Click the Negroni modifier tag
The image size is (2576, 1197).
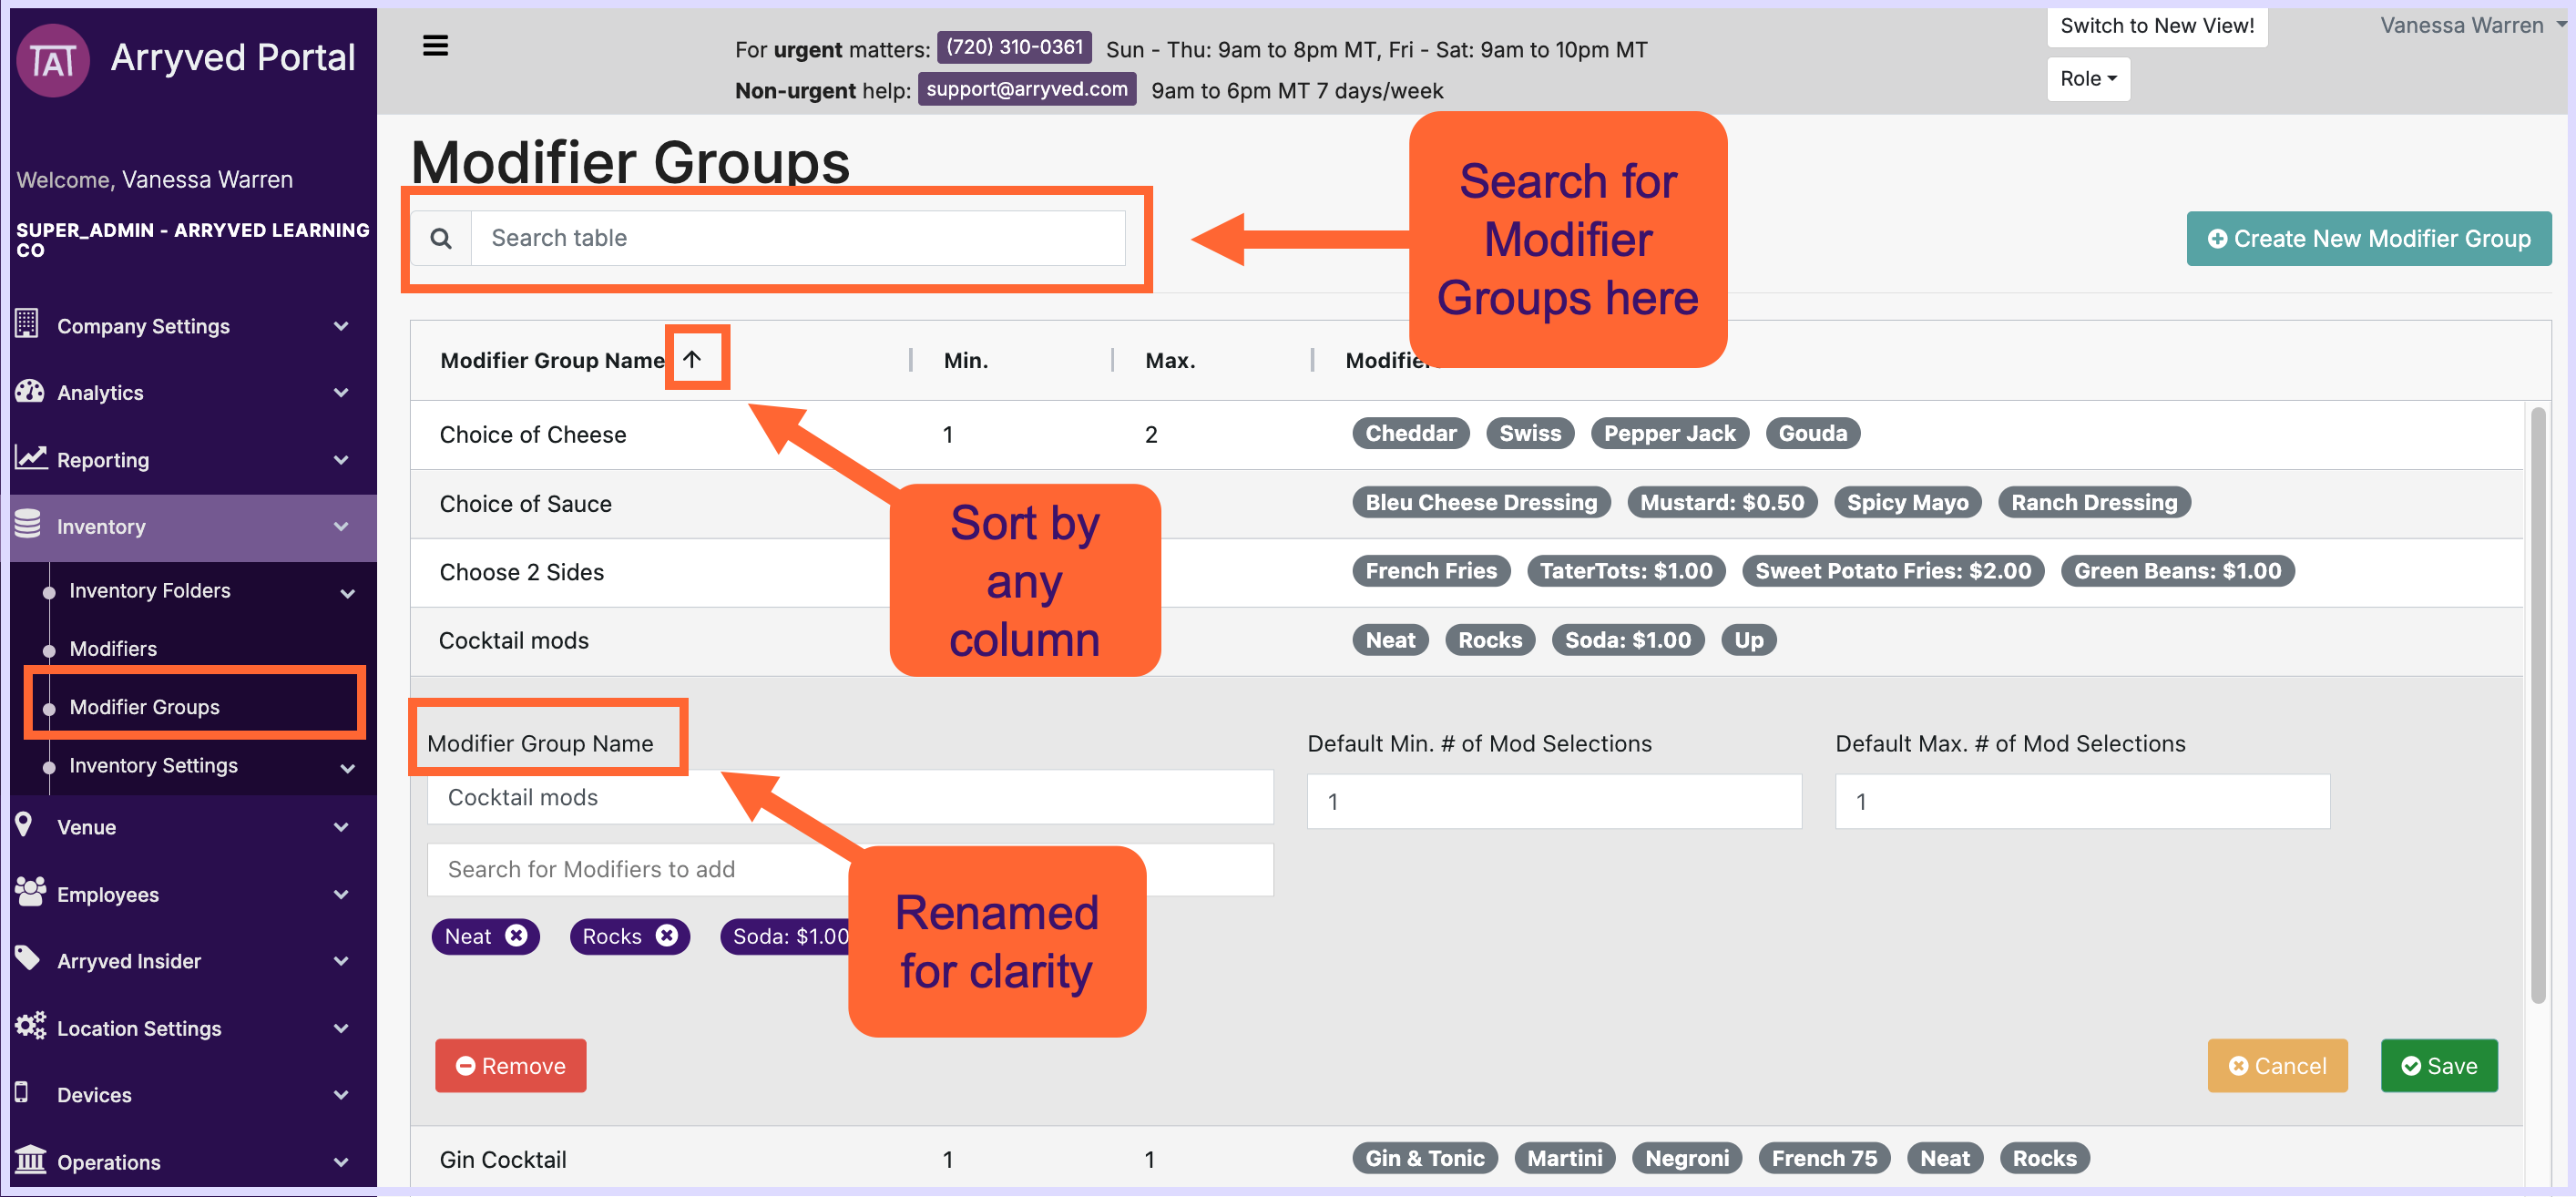[1686, 1158]
